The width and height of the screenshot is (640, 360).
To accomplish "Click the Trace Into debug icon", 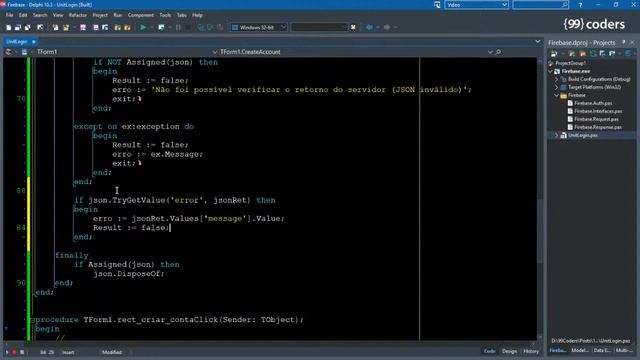I will coord(201,27).
